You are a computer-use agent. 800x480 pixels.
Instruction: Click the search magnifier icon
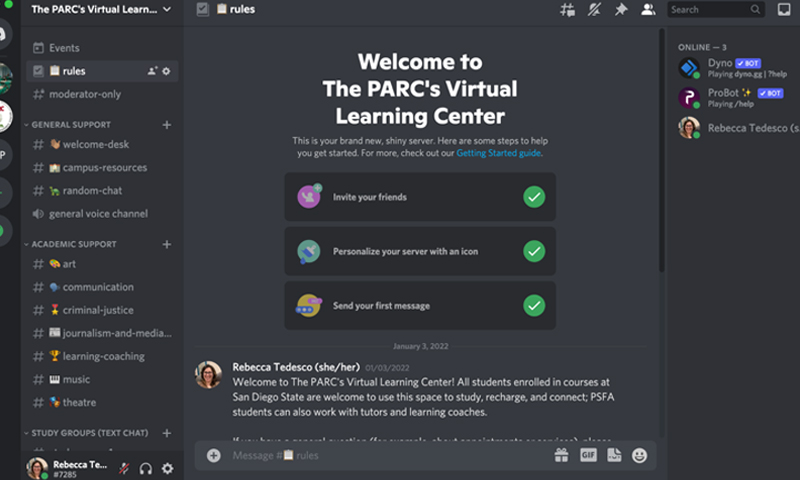(x=755, y=9)
